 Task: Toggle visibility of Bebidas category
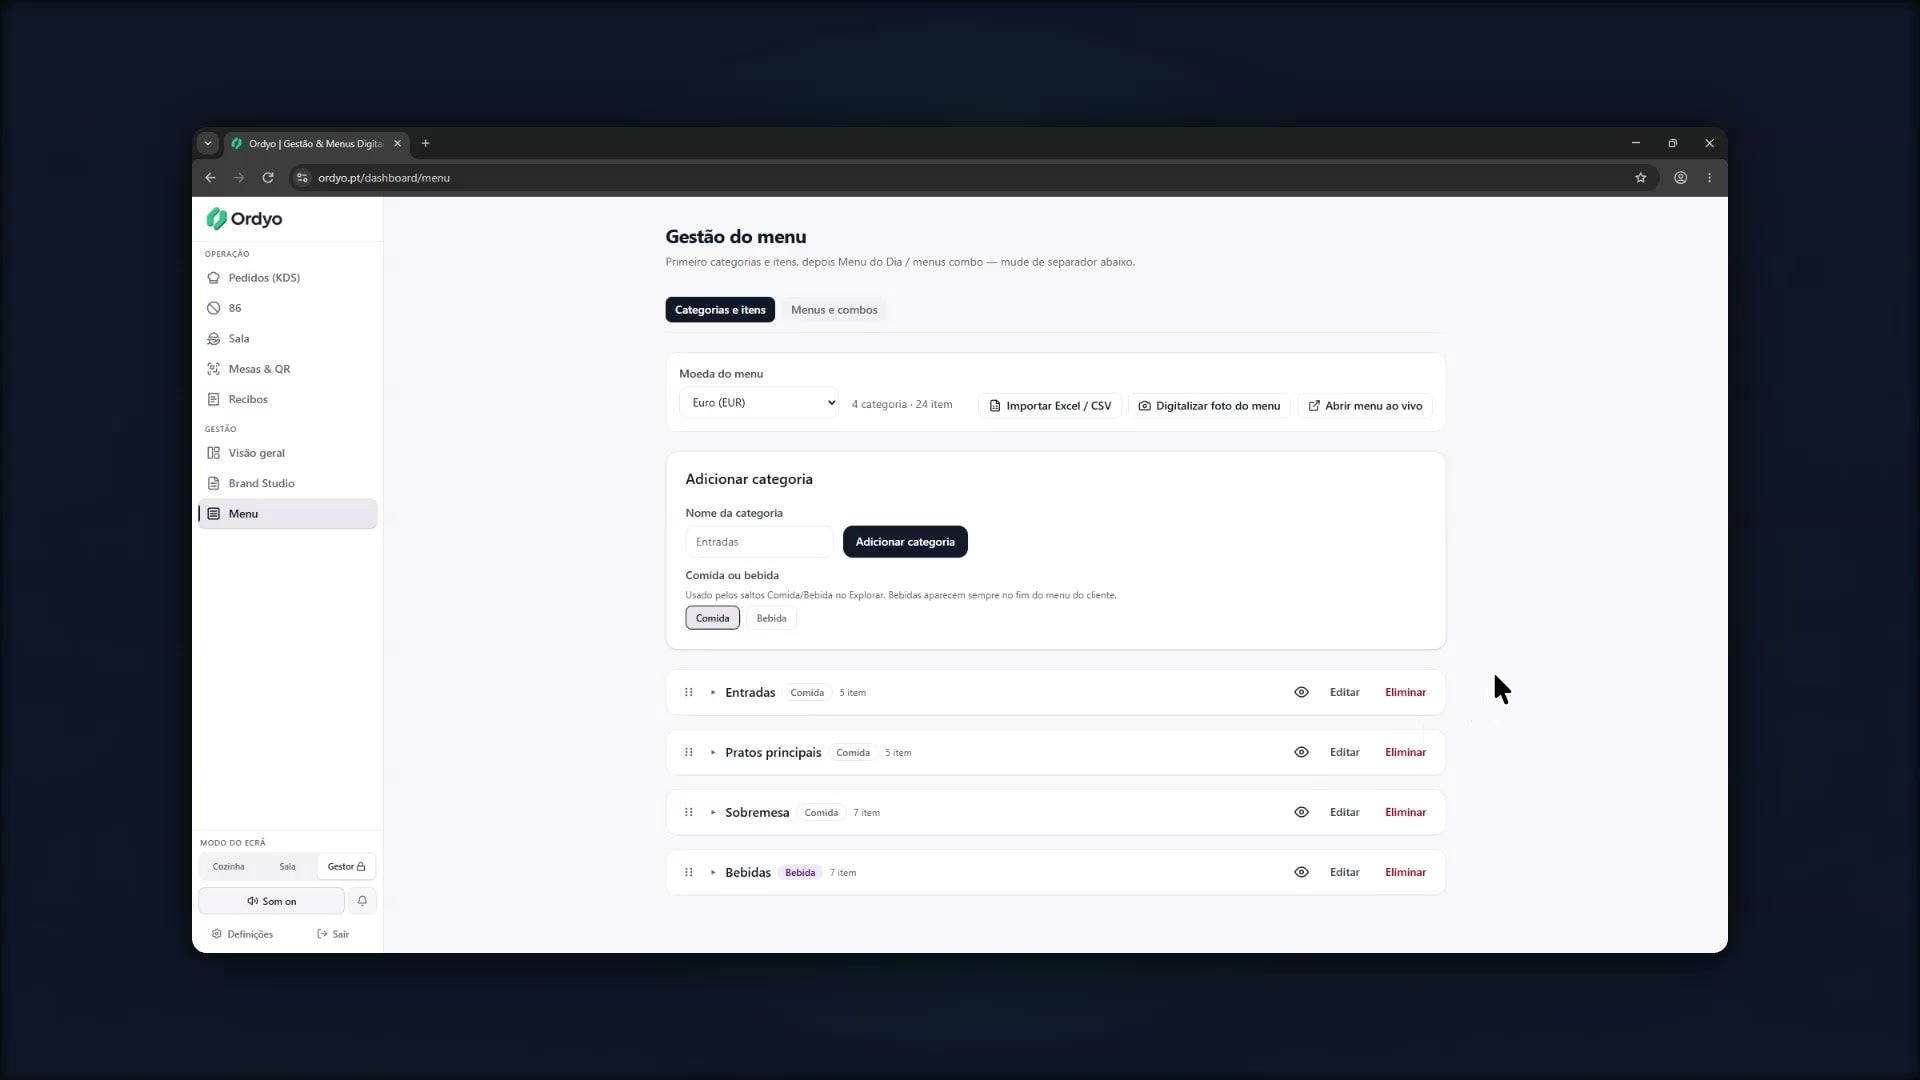[1301, 872]
